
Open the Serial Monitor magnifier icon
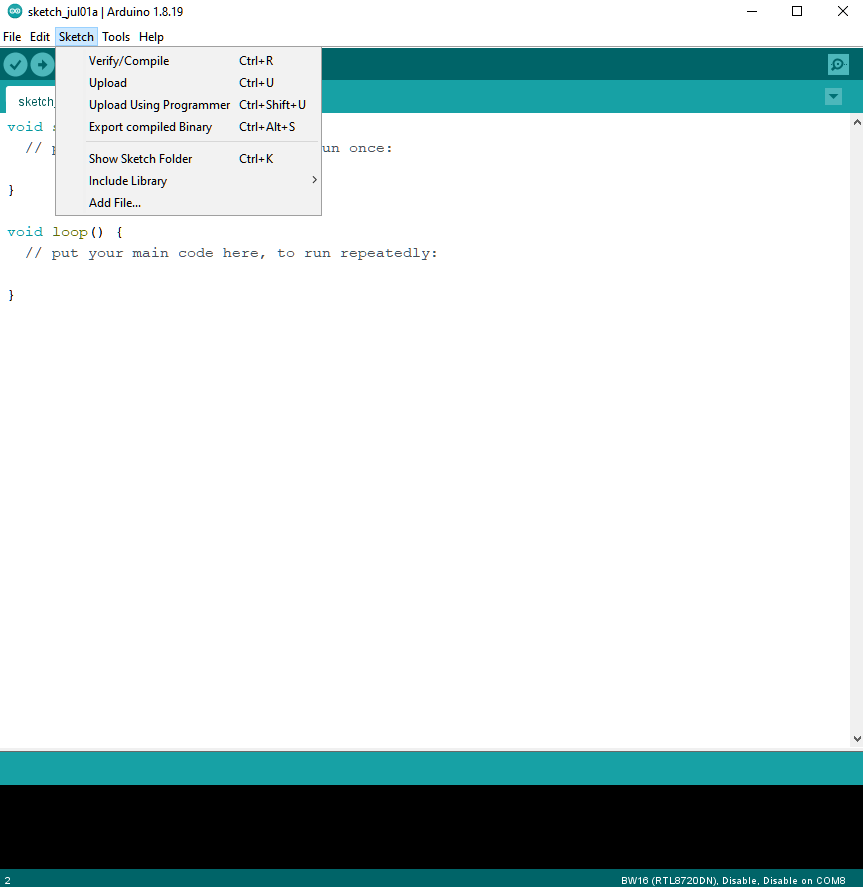click(x=838, y=64)
